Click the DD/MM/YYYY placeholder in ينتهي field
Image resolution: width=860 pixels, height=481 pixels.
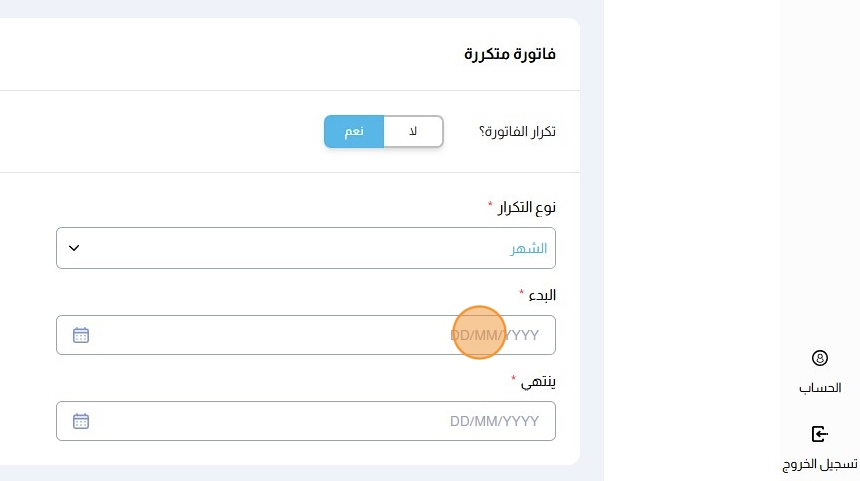495,421
